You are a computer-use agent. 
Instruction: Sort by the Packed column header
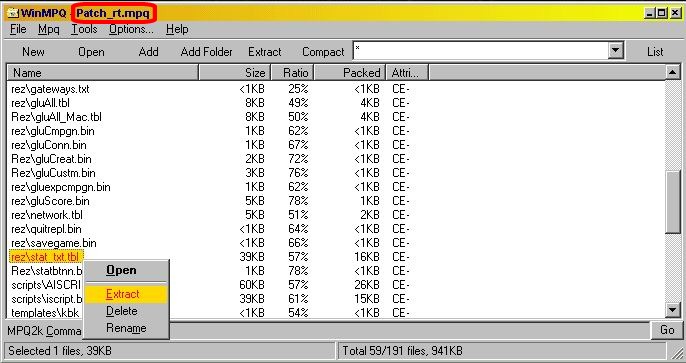click(350, 73)
